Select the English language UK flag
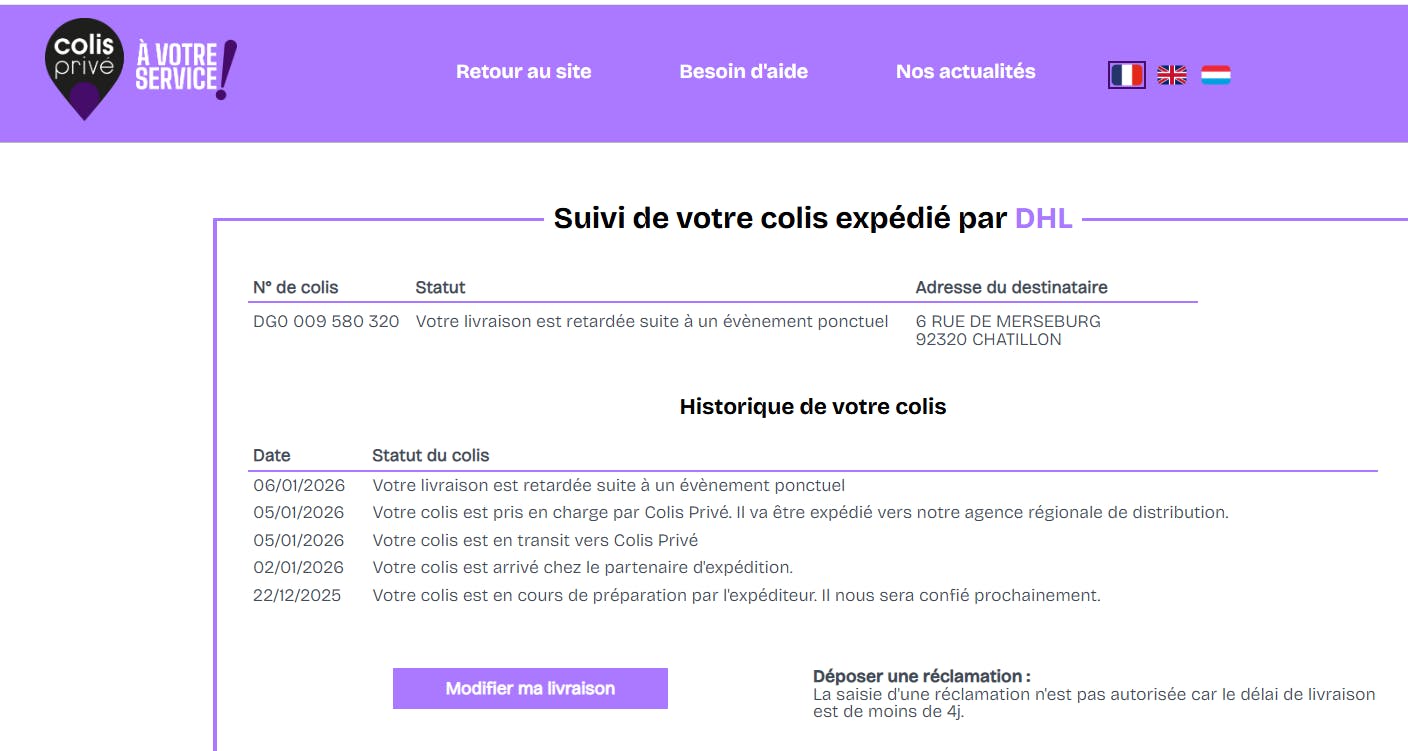Image resolution: width=1408 pixels, height=751 pixels. pos(1171,75)
